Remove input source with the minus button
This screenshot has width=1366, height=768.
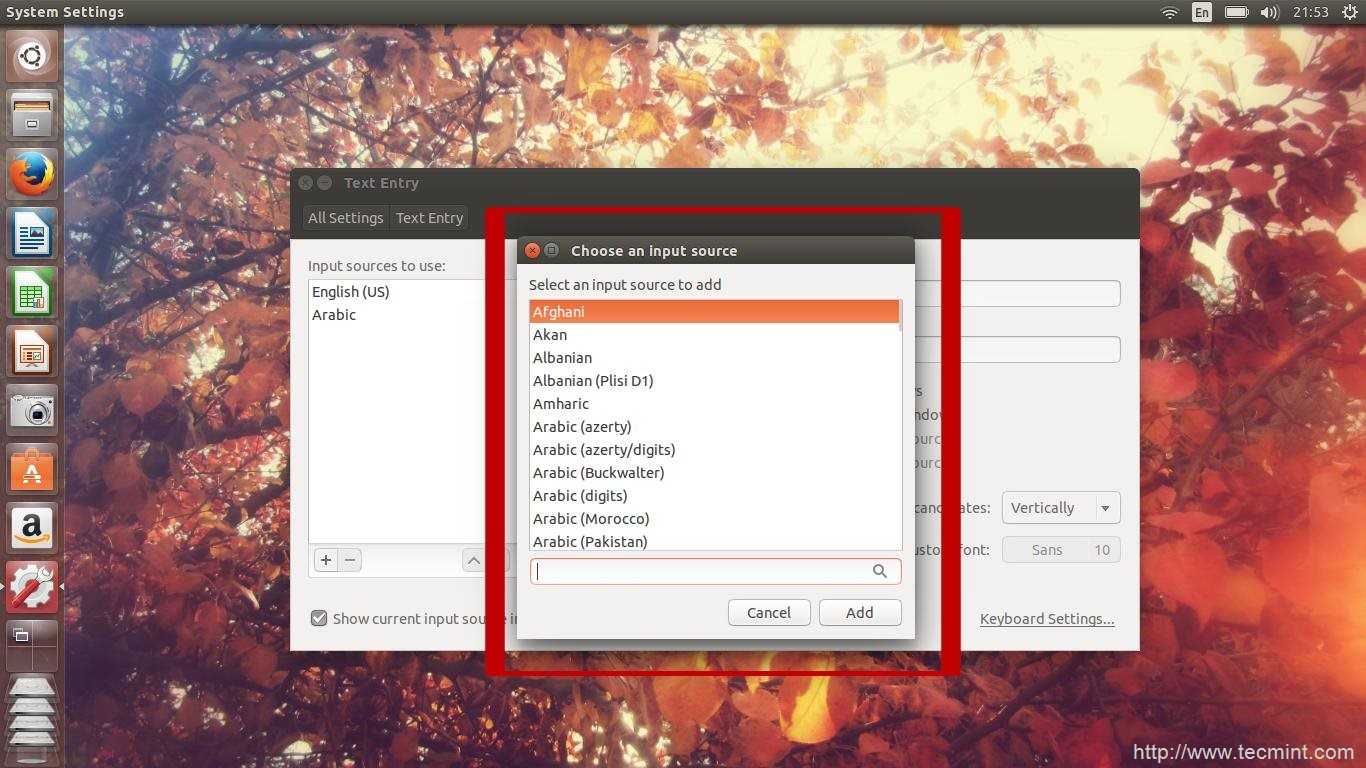[350, 560]
